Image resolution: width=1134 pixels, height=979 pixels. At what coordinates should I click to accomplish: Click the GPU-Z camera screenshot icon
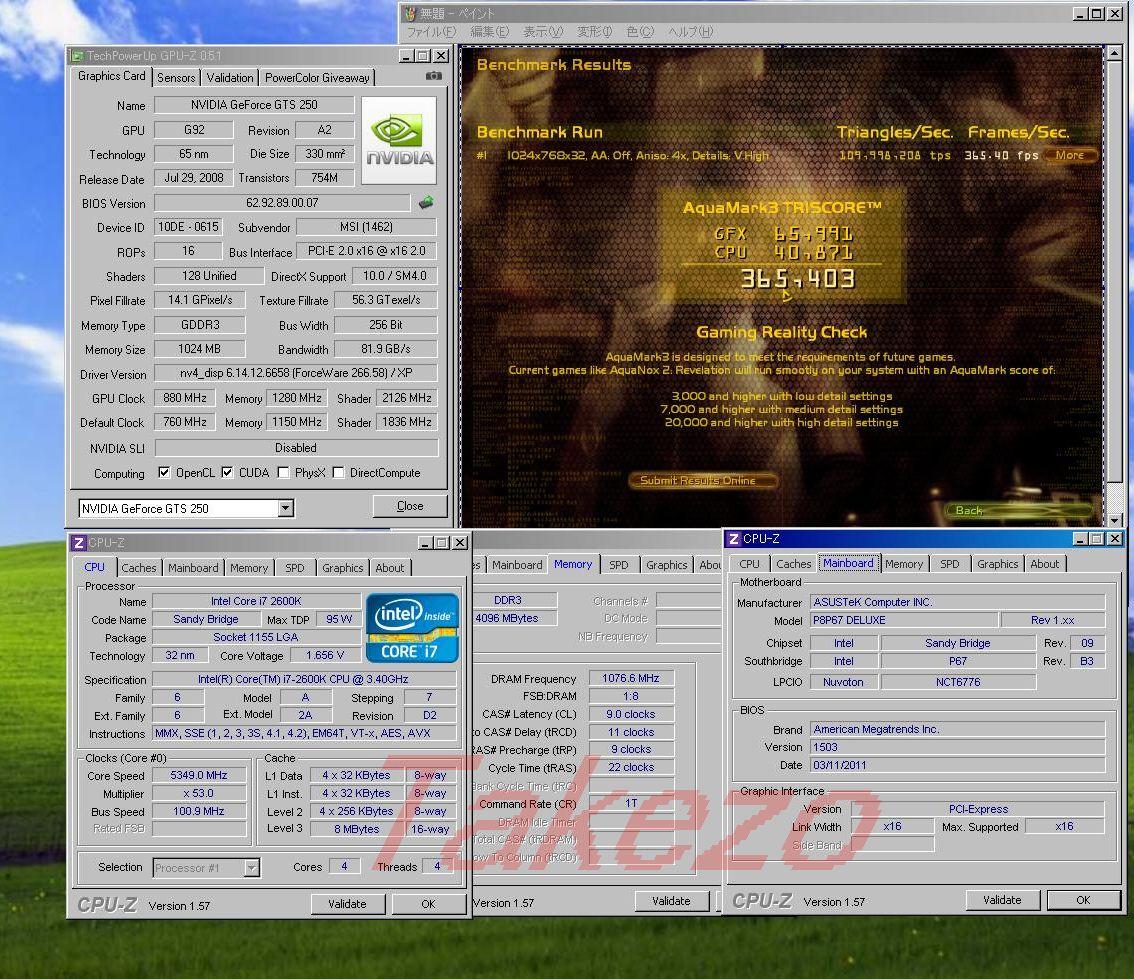(x=433, y=76)
